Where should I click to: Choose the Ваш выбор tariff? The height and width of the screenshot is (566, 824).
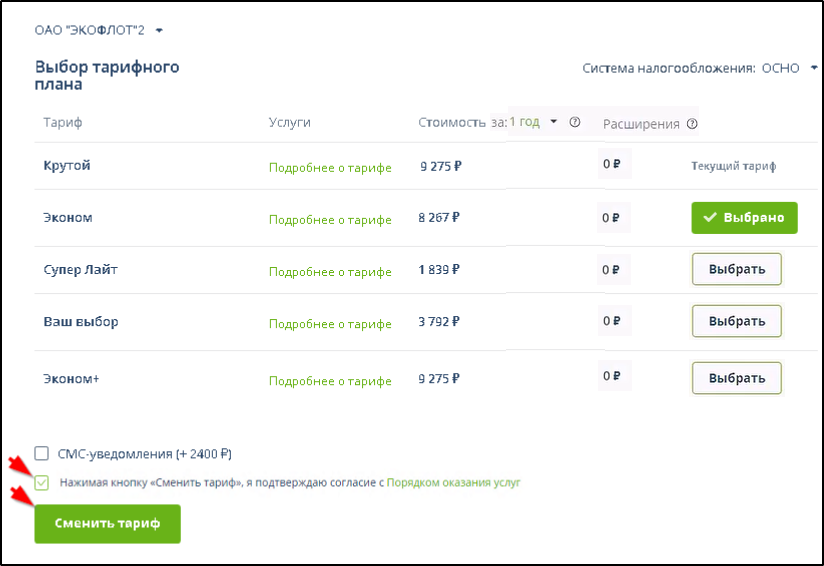736,321
